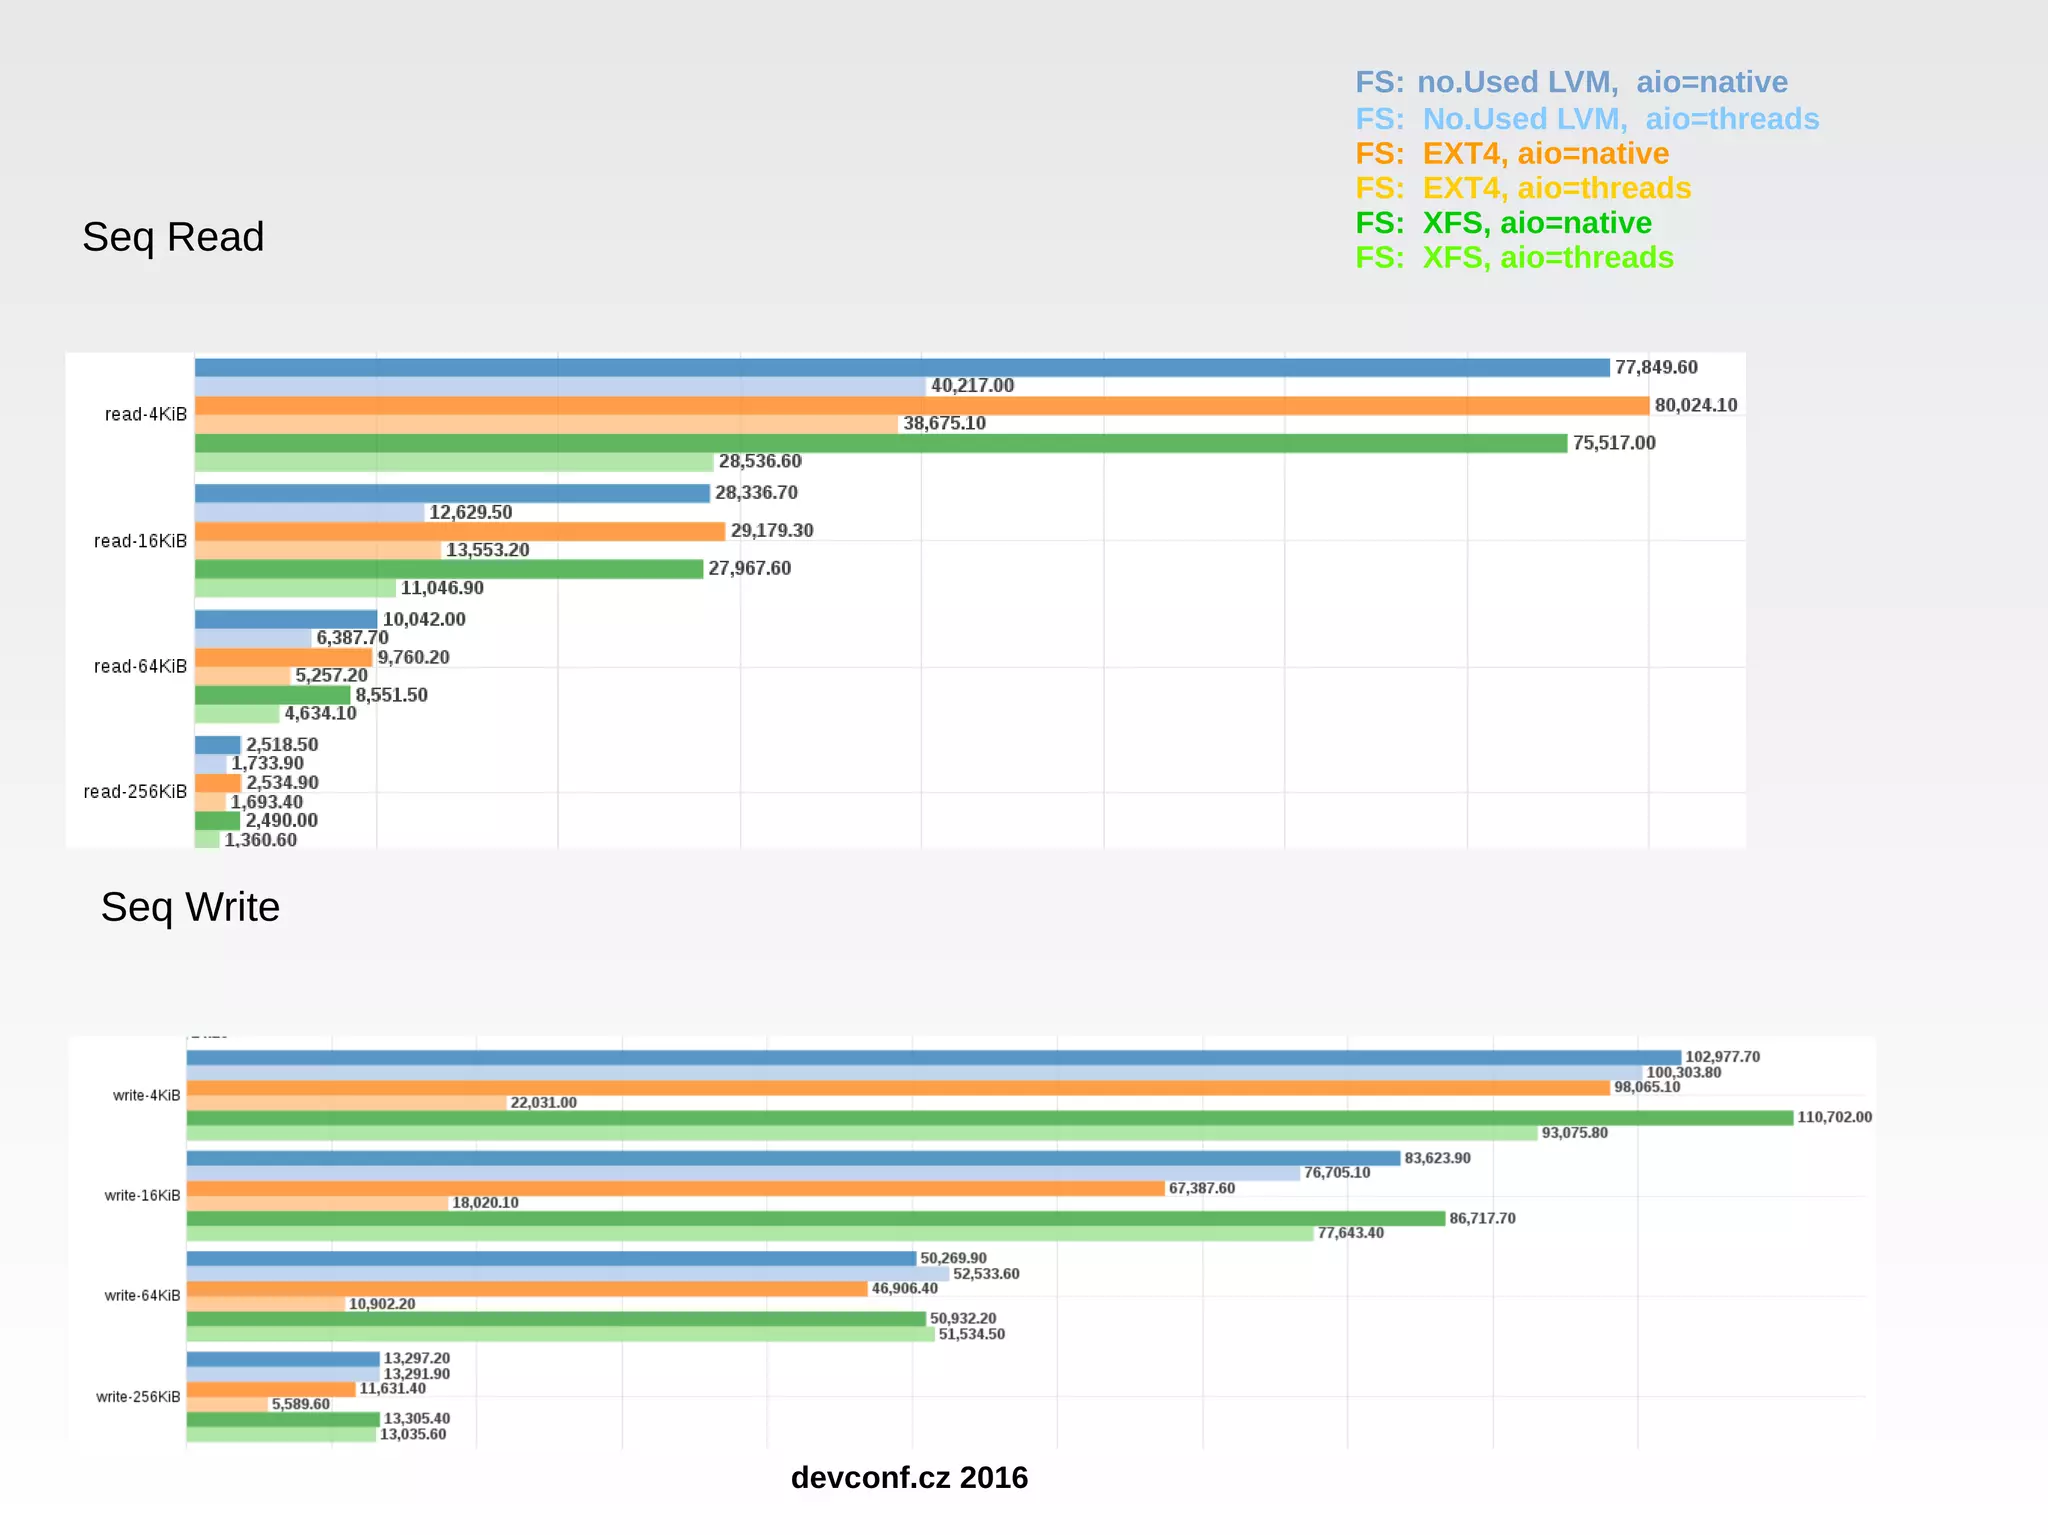Click the green bar labeled 86,717.70
The image size is (2048, 1535).
point(815,1218)
